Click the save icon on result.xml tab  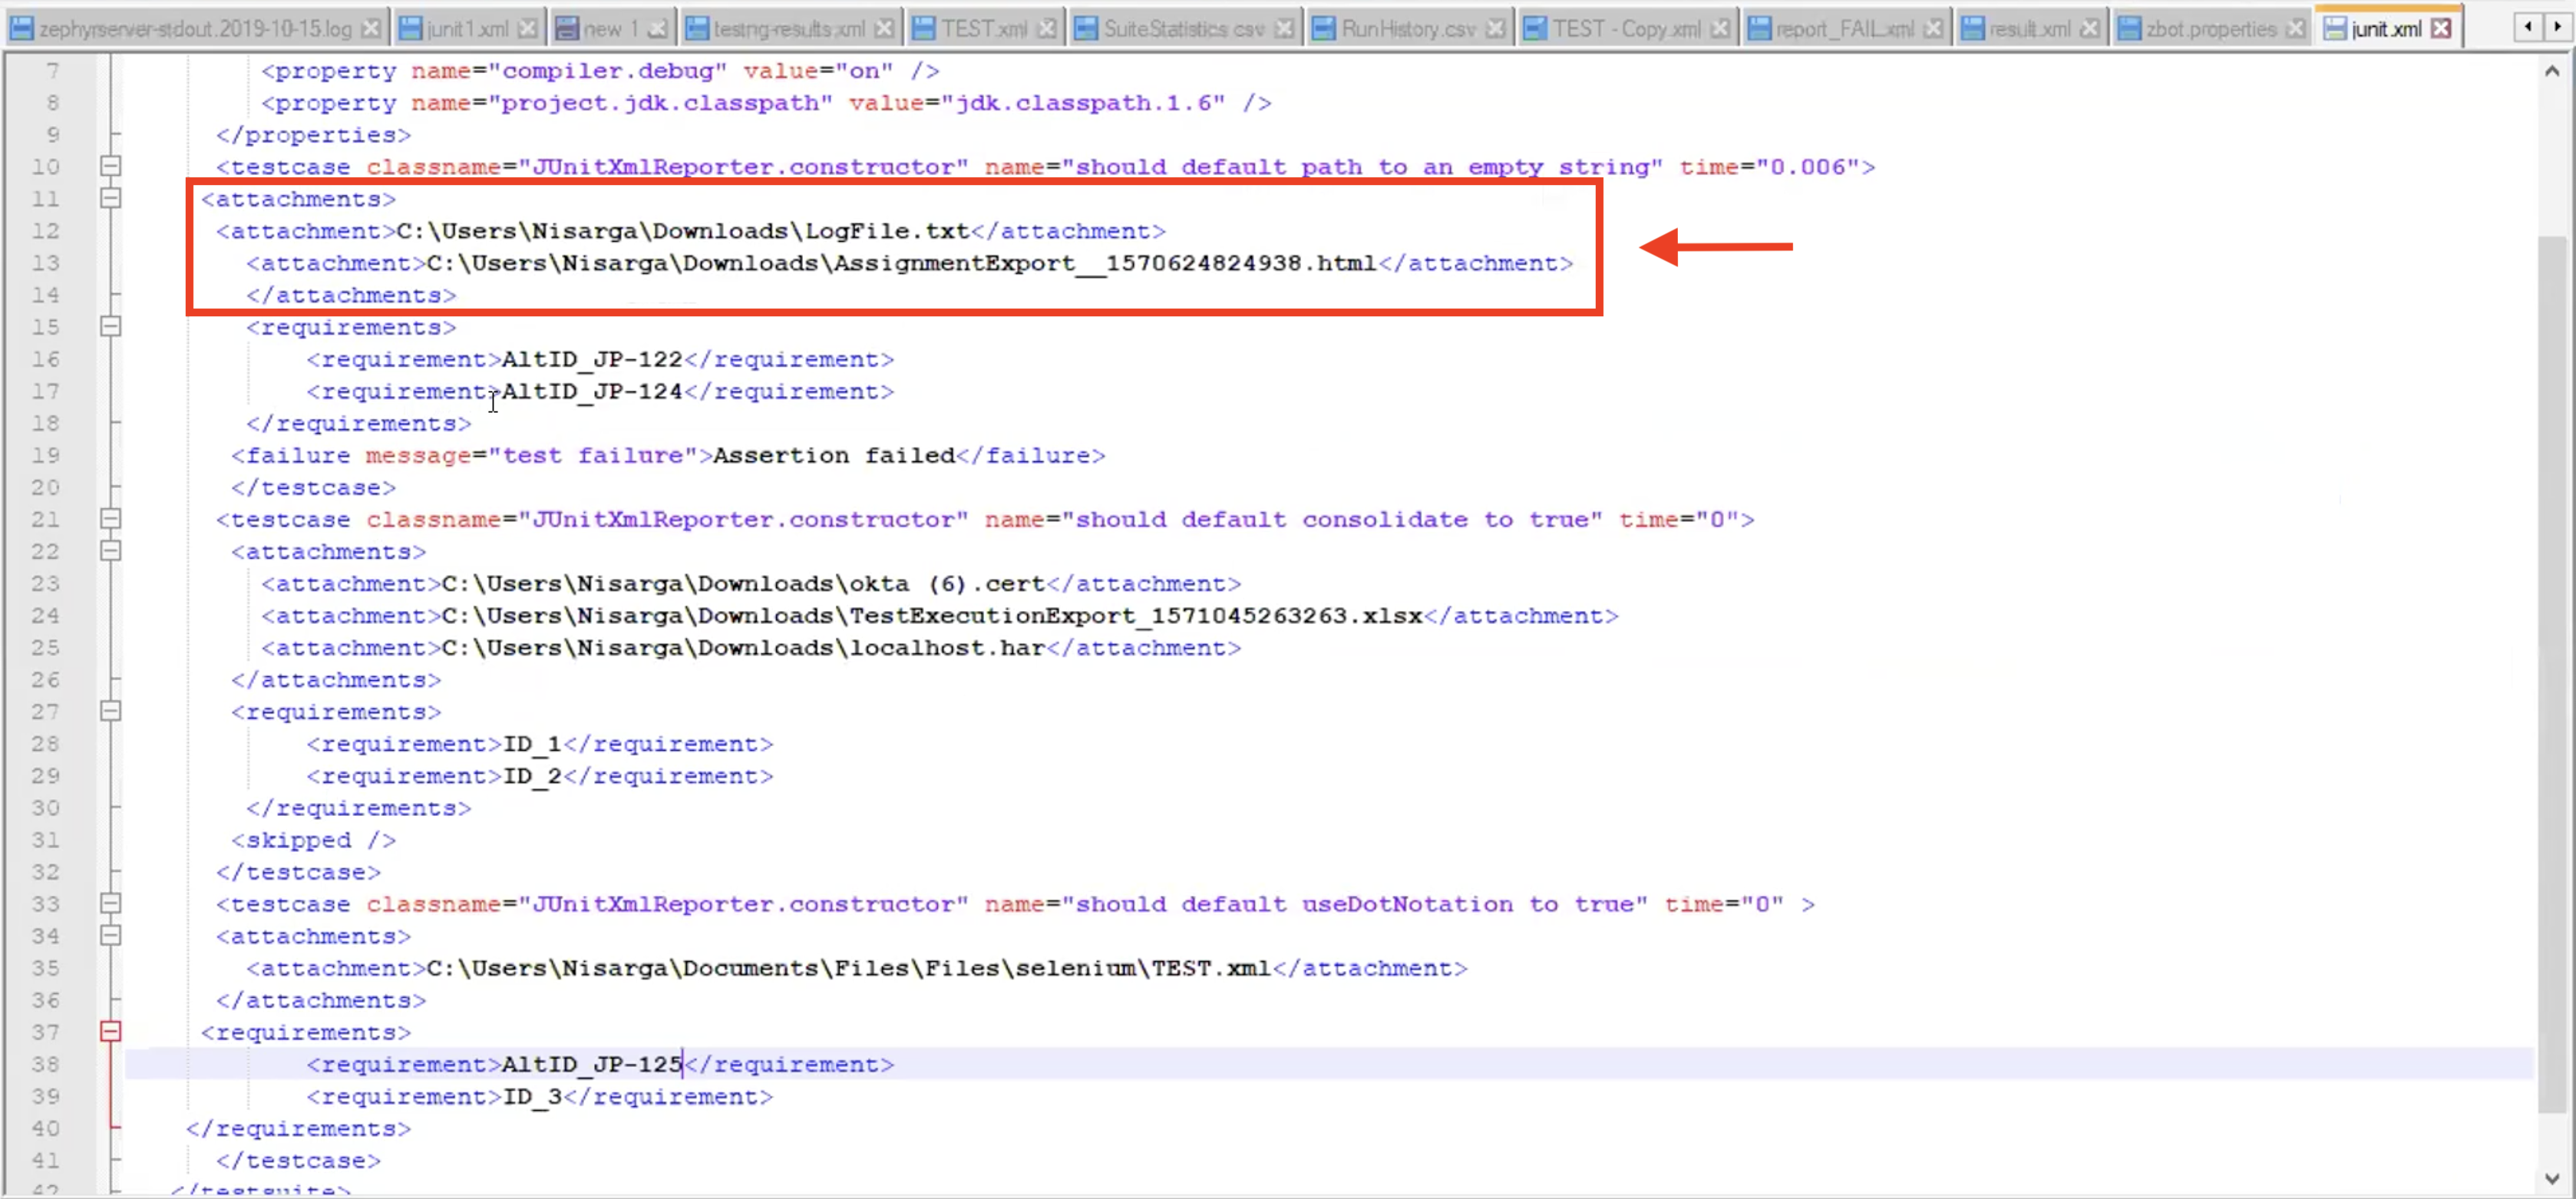pos(1972,29)
